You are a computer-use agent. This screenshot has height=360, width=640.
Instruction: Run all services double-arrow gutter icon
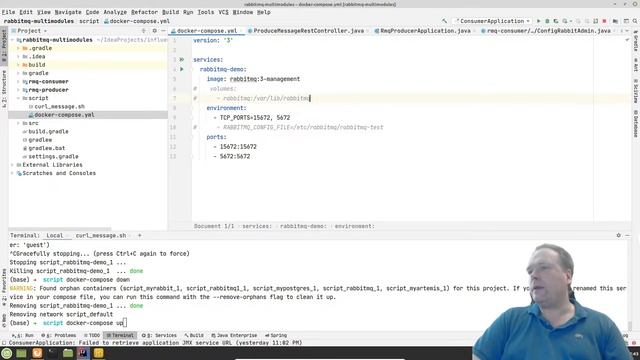tap(182, 60)
